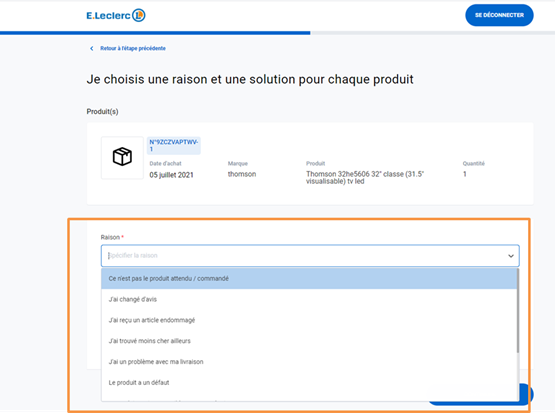Image resolution: width=555 pixels, height=413 pixels.
Task: Collapse the Raison dropdown chevron
Action: pos(511,256)
